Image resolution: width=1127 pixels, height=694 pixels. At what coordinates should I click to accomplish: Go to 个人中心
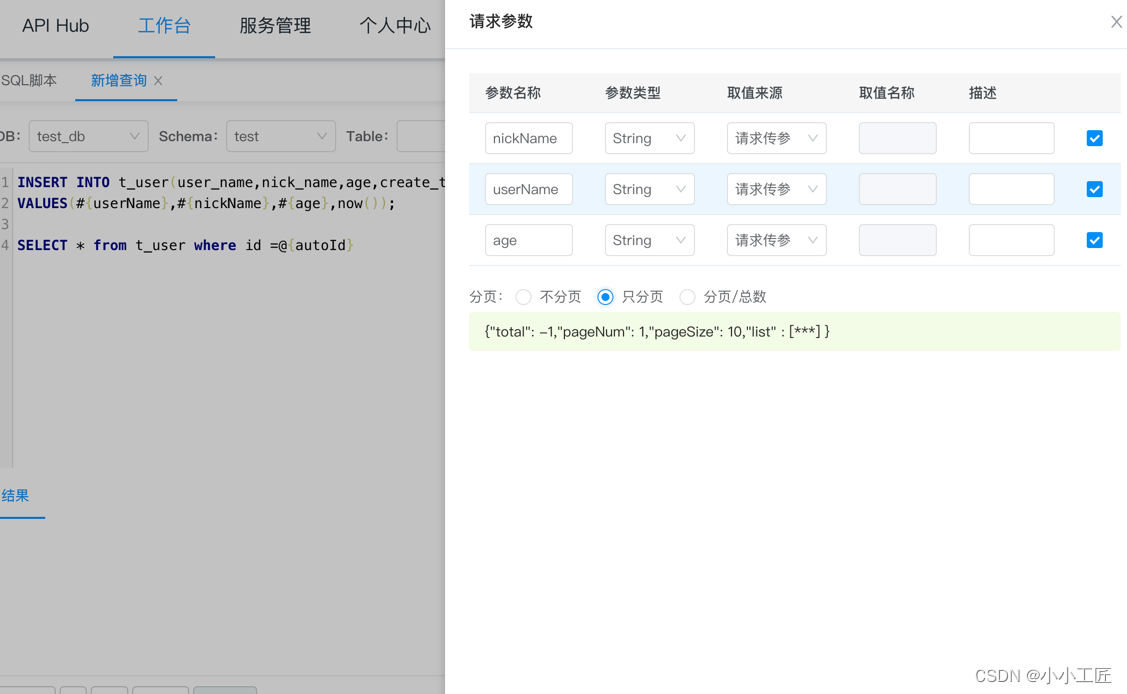[x=396, y=27]
